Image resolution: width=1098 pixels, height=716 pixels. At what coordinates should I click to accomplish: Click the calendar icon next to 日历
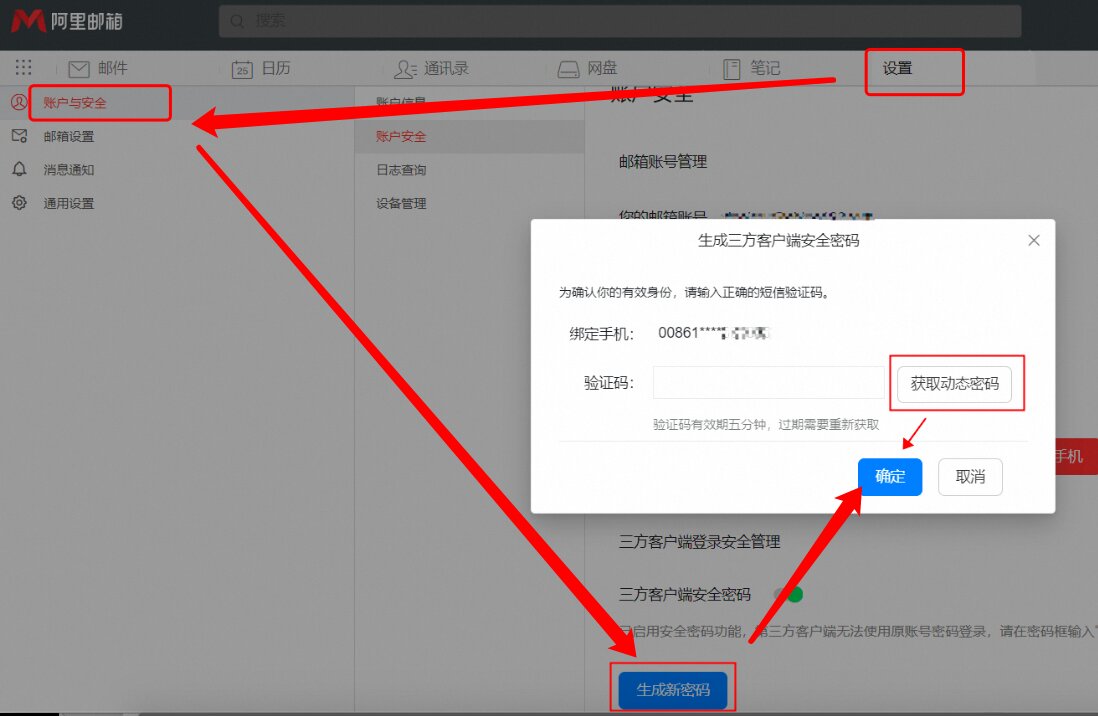pos(242,69)
